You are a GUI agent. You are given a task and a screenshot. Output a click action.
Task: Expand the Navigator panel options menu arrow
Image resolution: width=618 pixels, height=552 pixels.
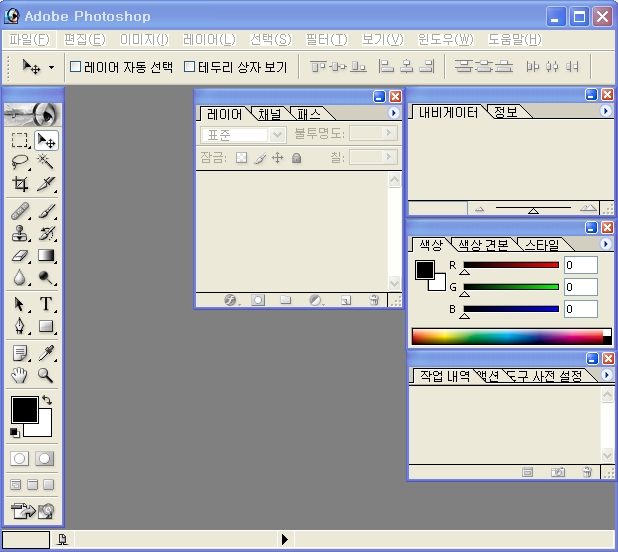[x=605, y=111]
